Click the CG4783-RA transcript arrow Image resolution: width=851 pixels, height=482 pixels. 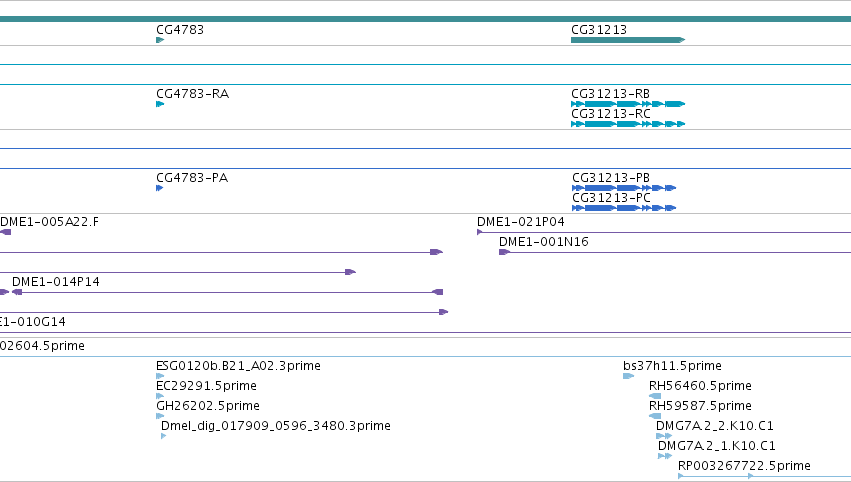pos(160,104)
